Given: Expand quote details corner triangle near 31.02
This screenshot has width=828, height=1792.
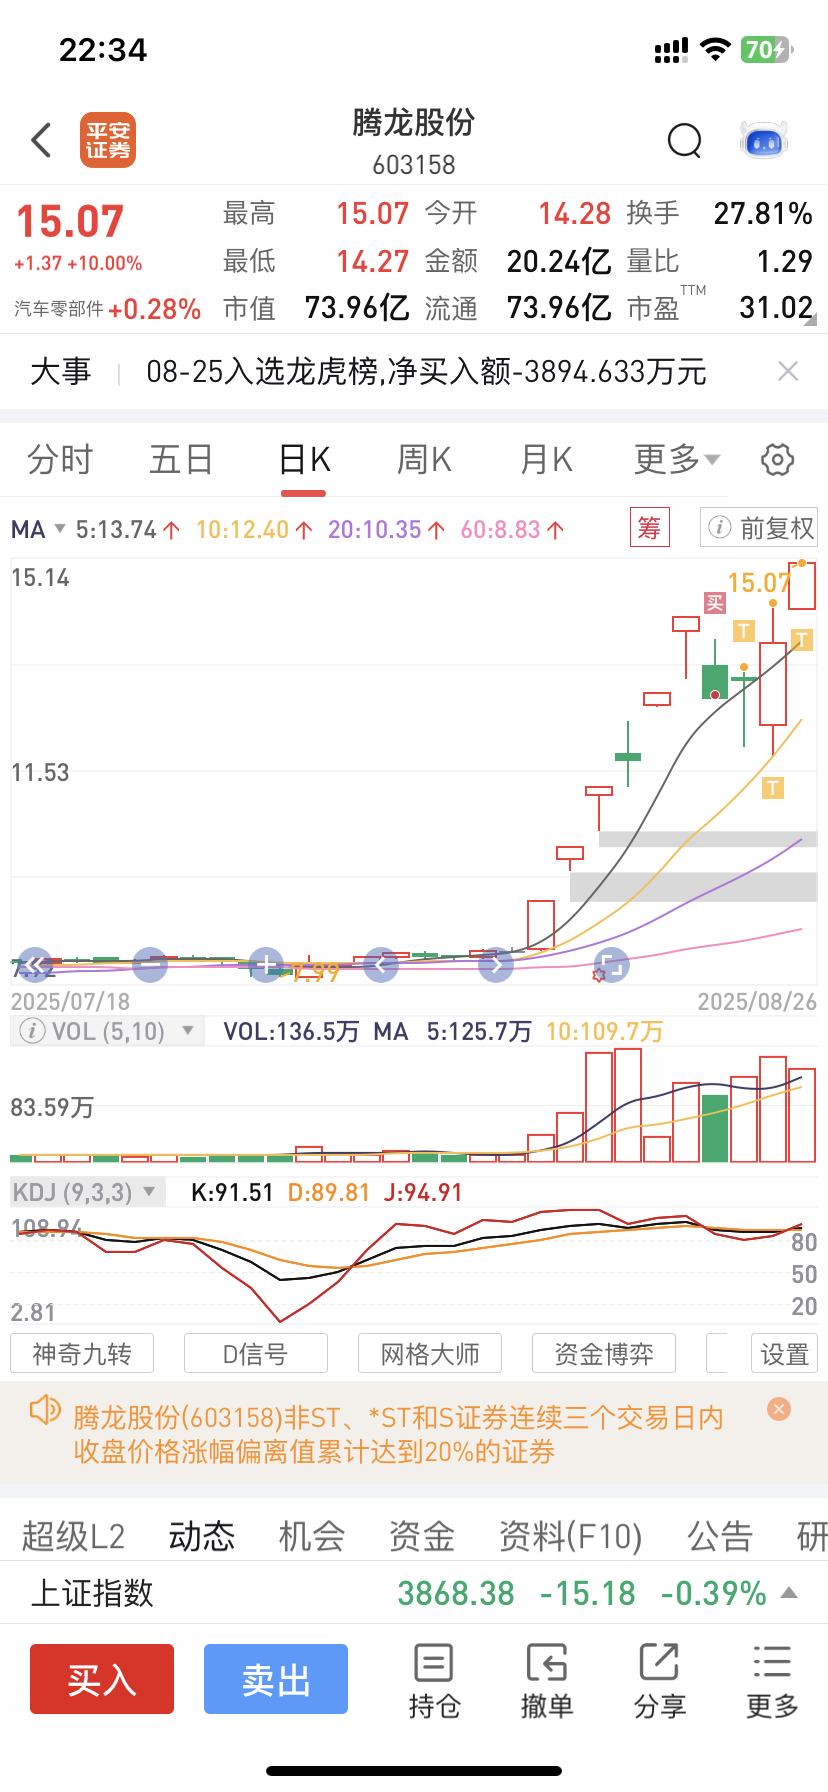Looking at the screenshot, I should (x=809, y=320).
